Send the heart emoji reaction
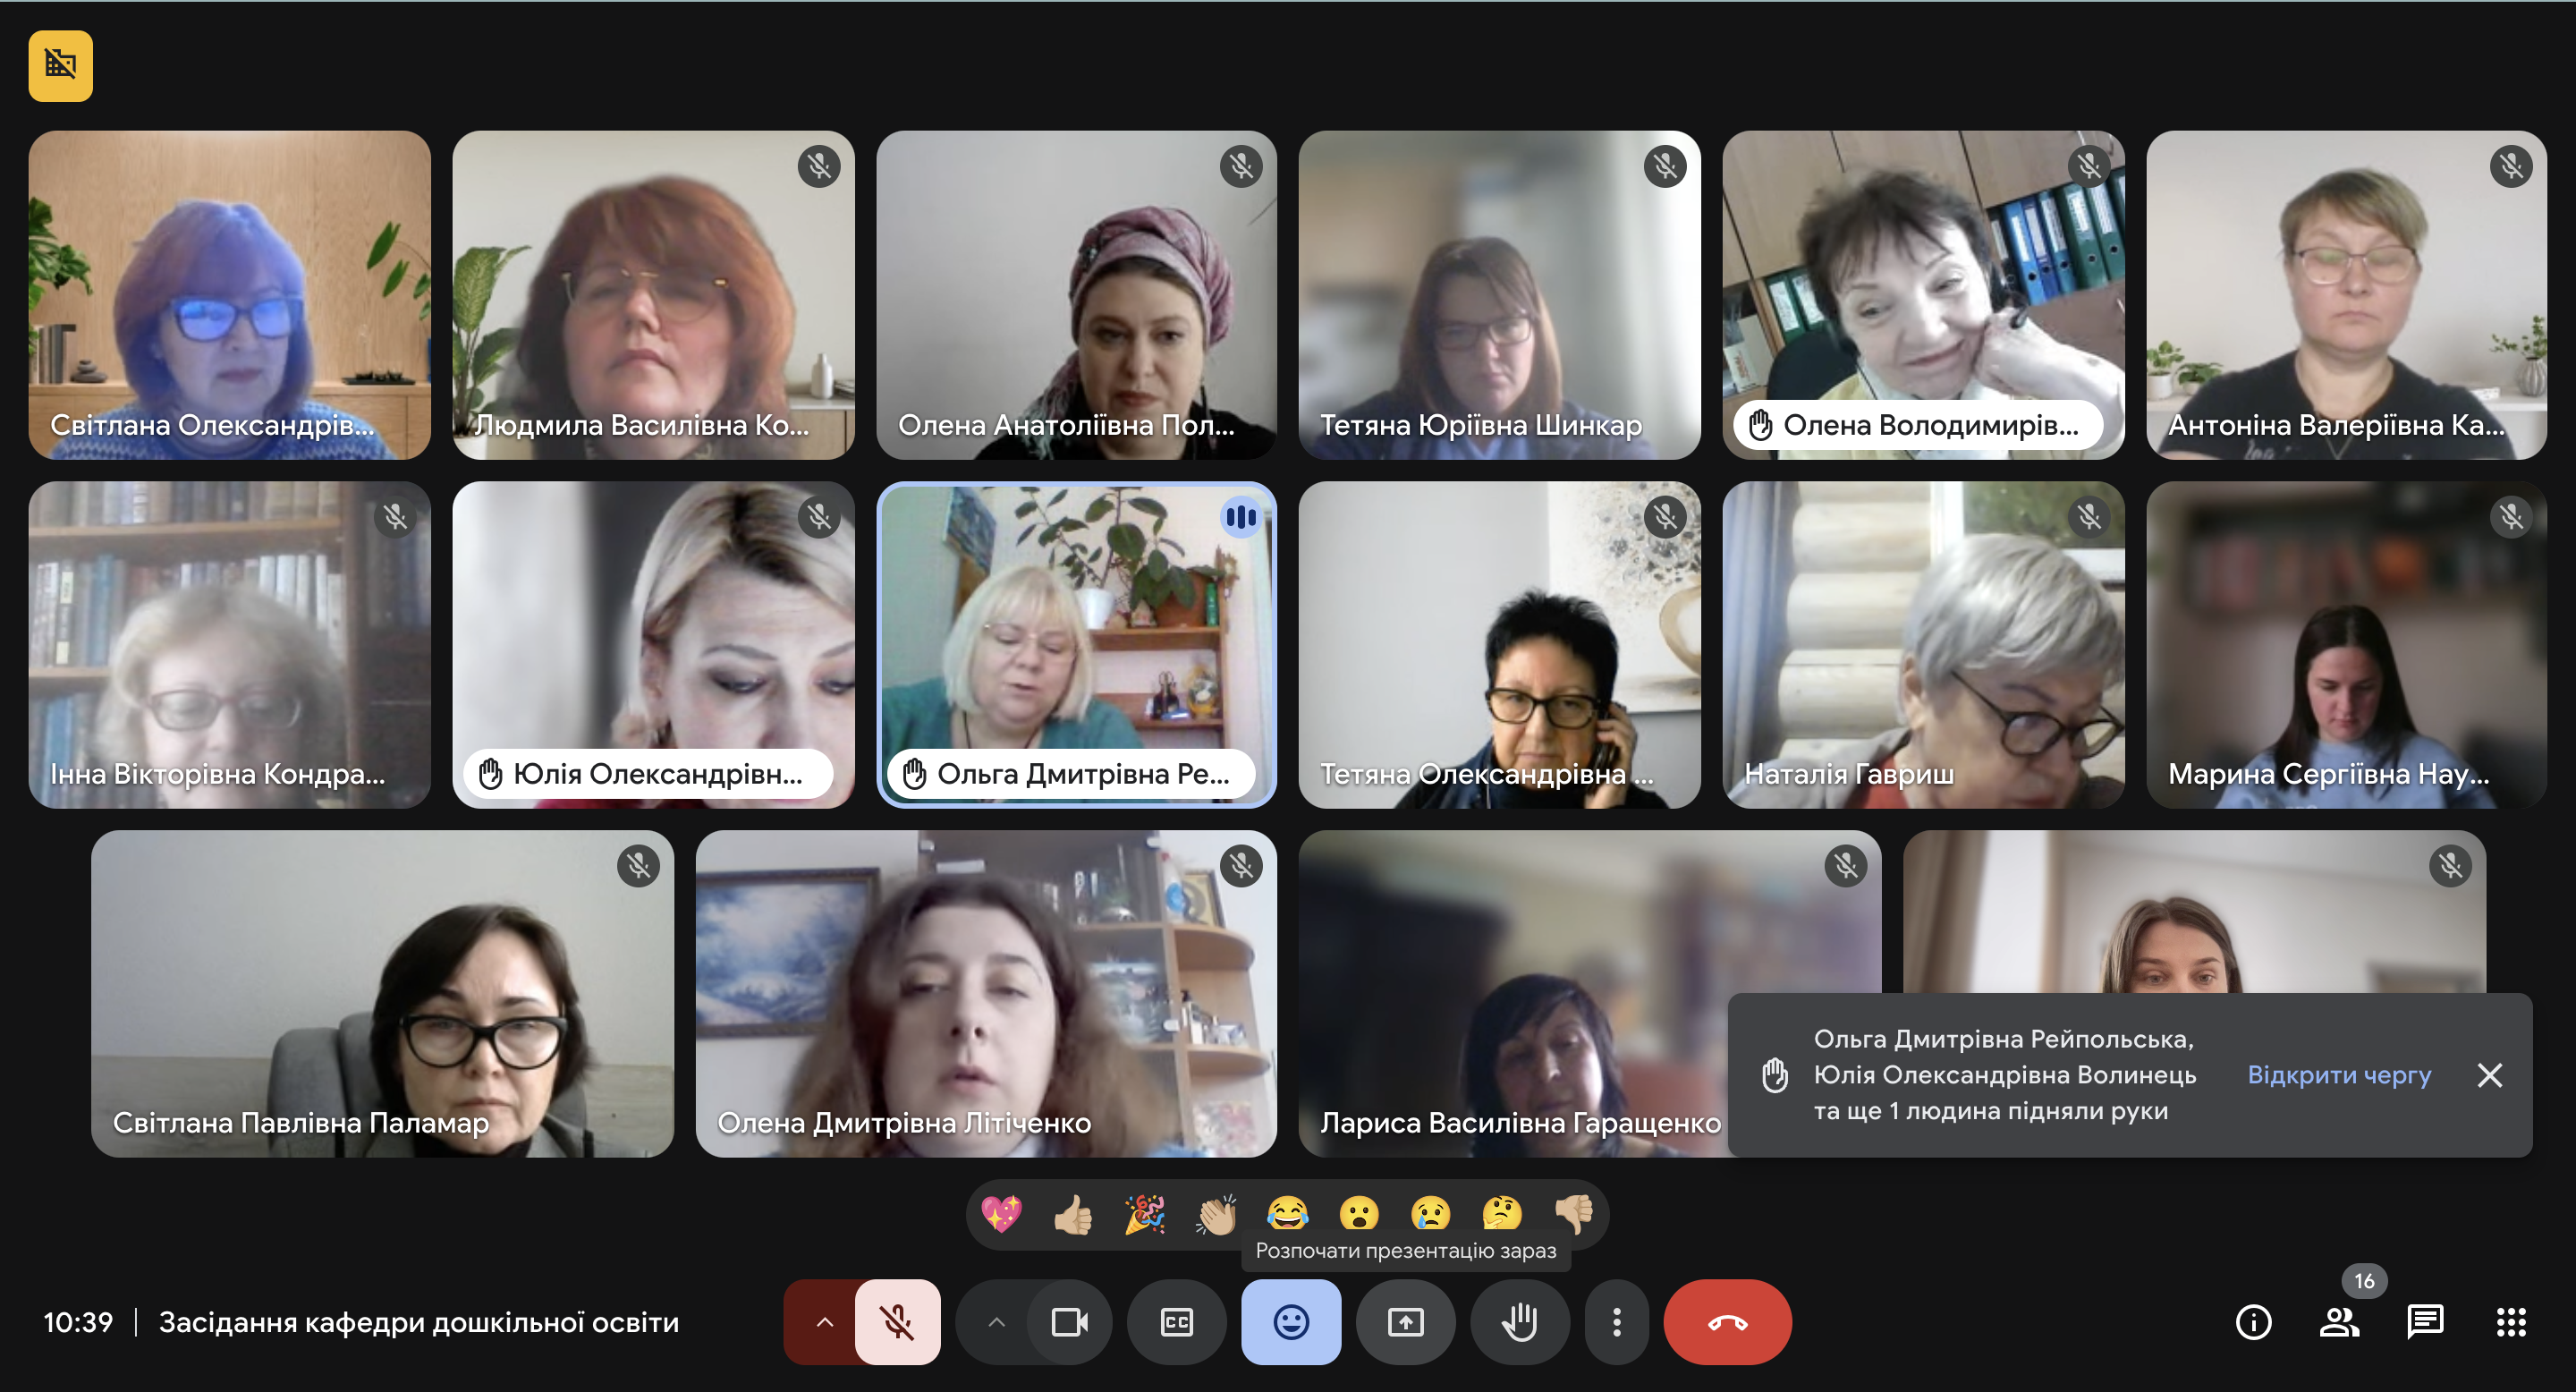The height and width of the screenshot is (1392, 2576). [1001, 1214]
